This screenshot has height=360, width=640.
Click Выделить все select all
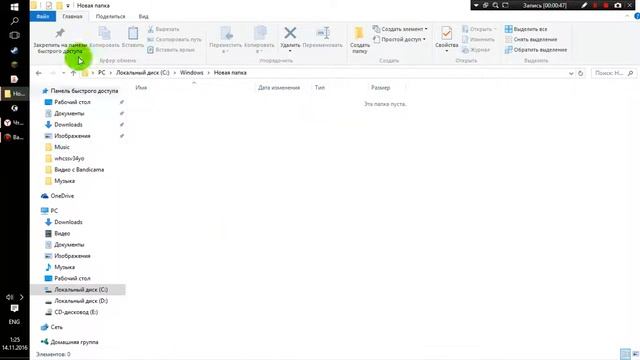(526, 29)
